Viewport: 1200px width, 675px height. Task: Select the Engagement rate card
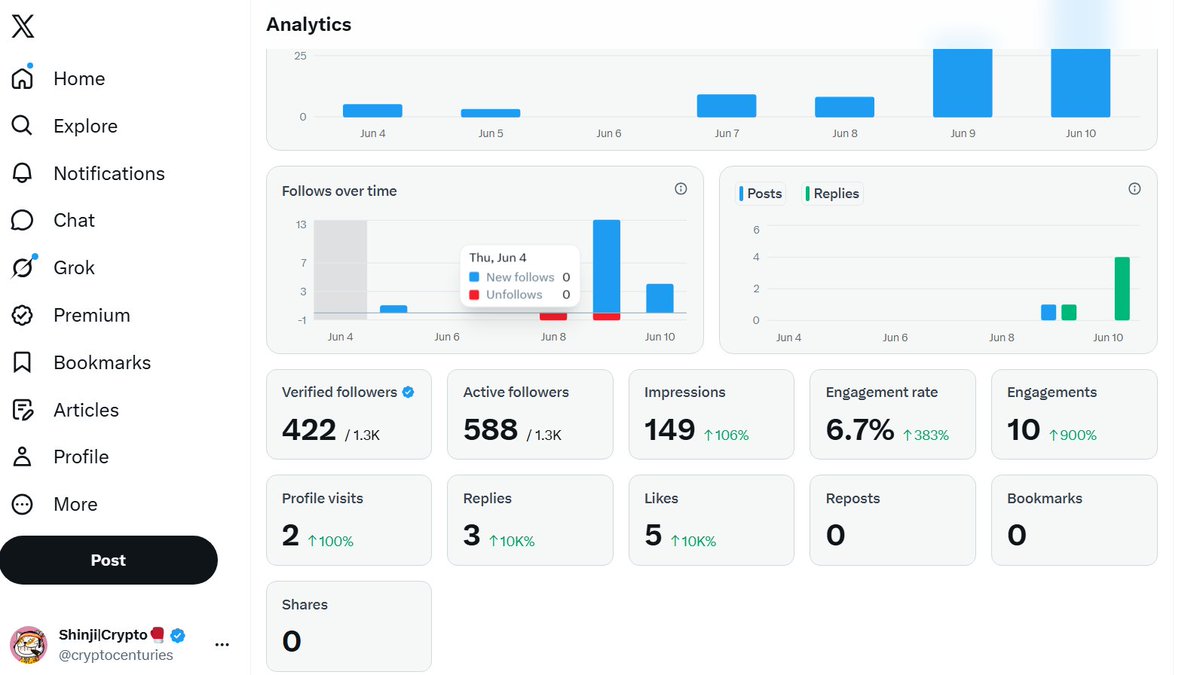pyautogui.click(x=892, y=414)
